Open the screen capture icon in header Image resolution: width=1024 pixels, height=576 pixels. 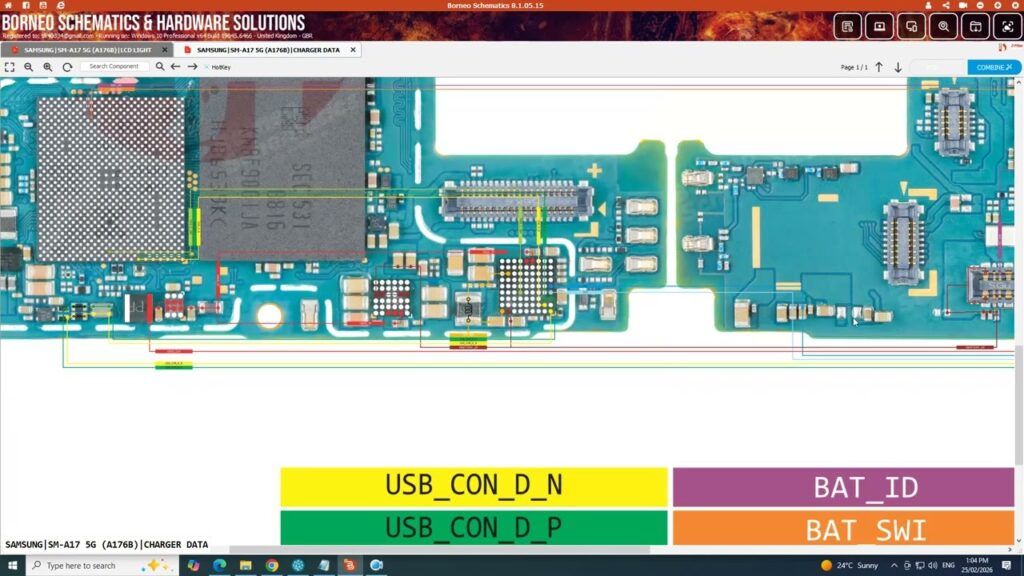[x=1008, y=26]
